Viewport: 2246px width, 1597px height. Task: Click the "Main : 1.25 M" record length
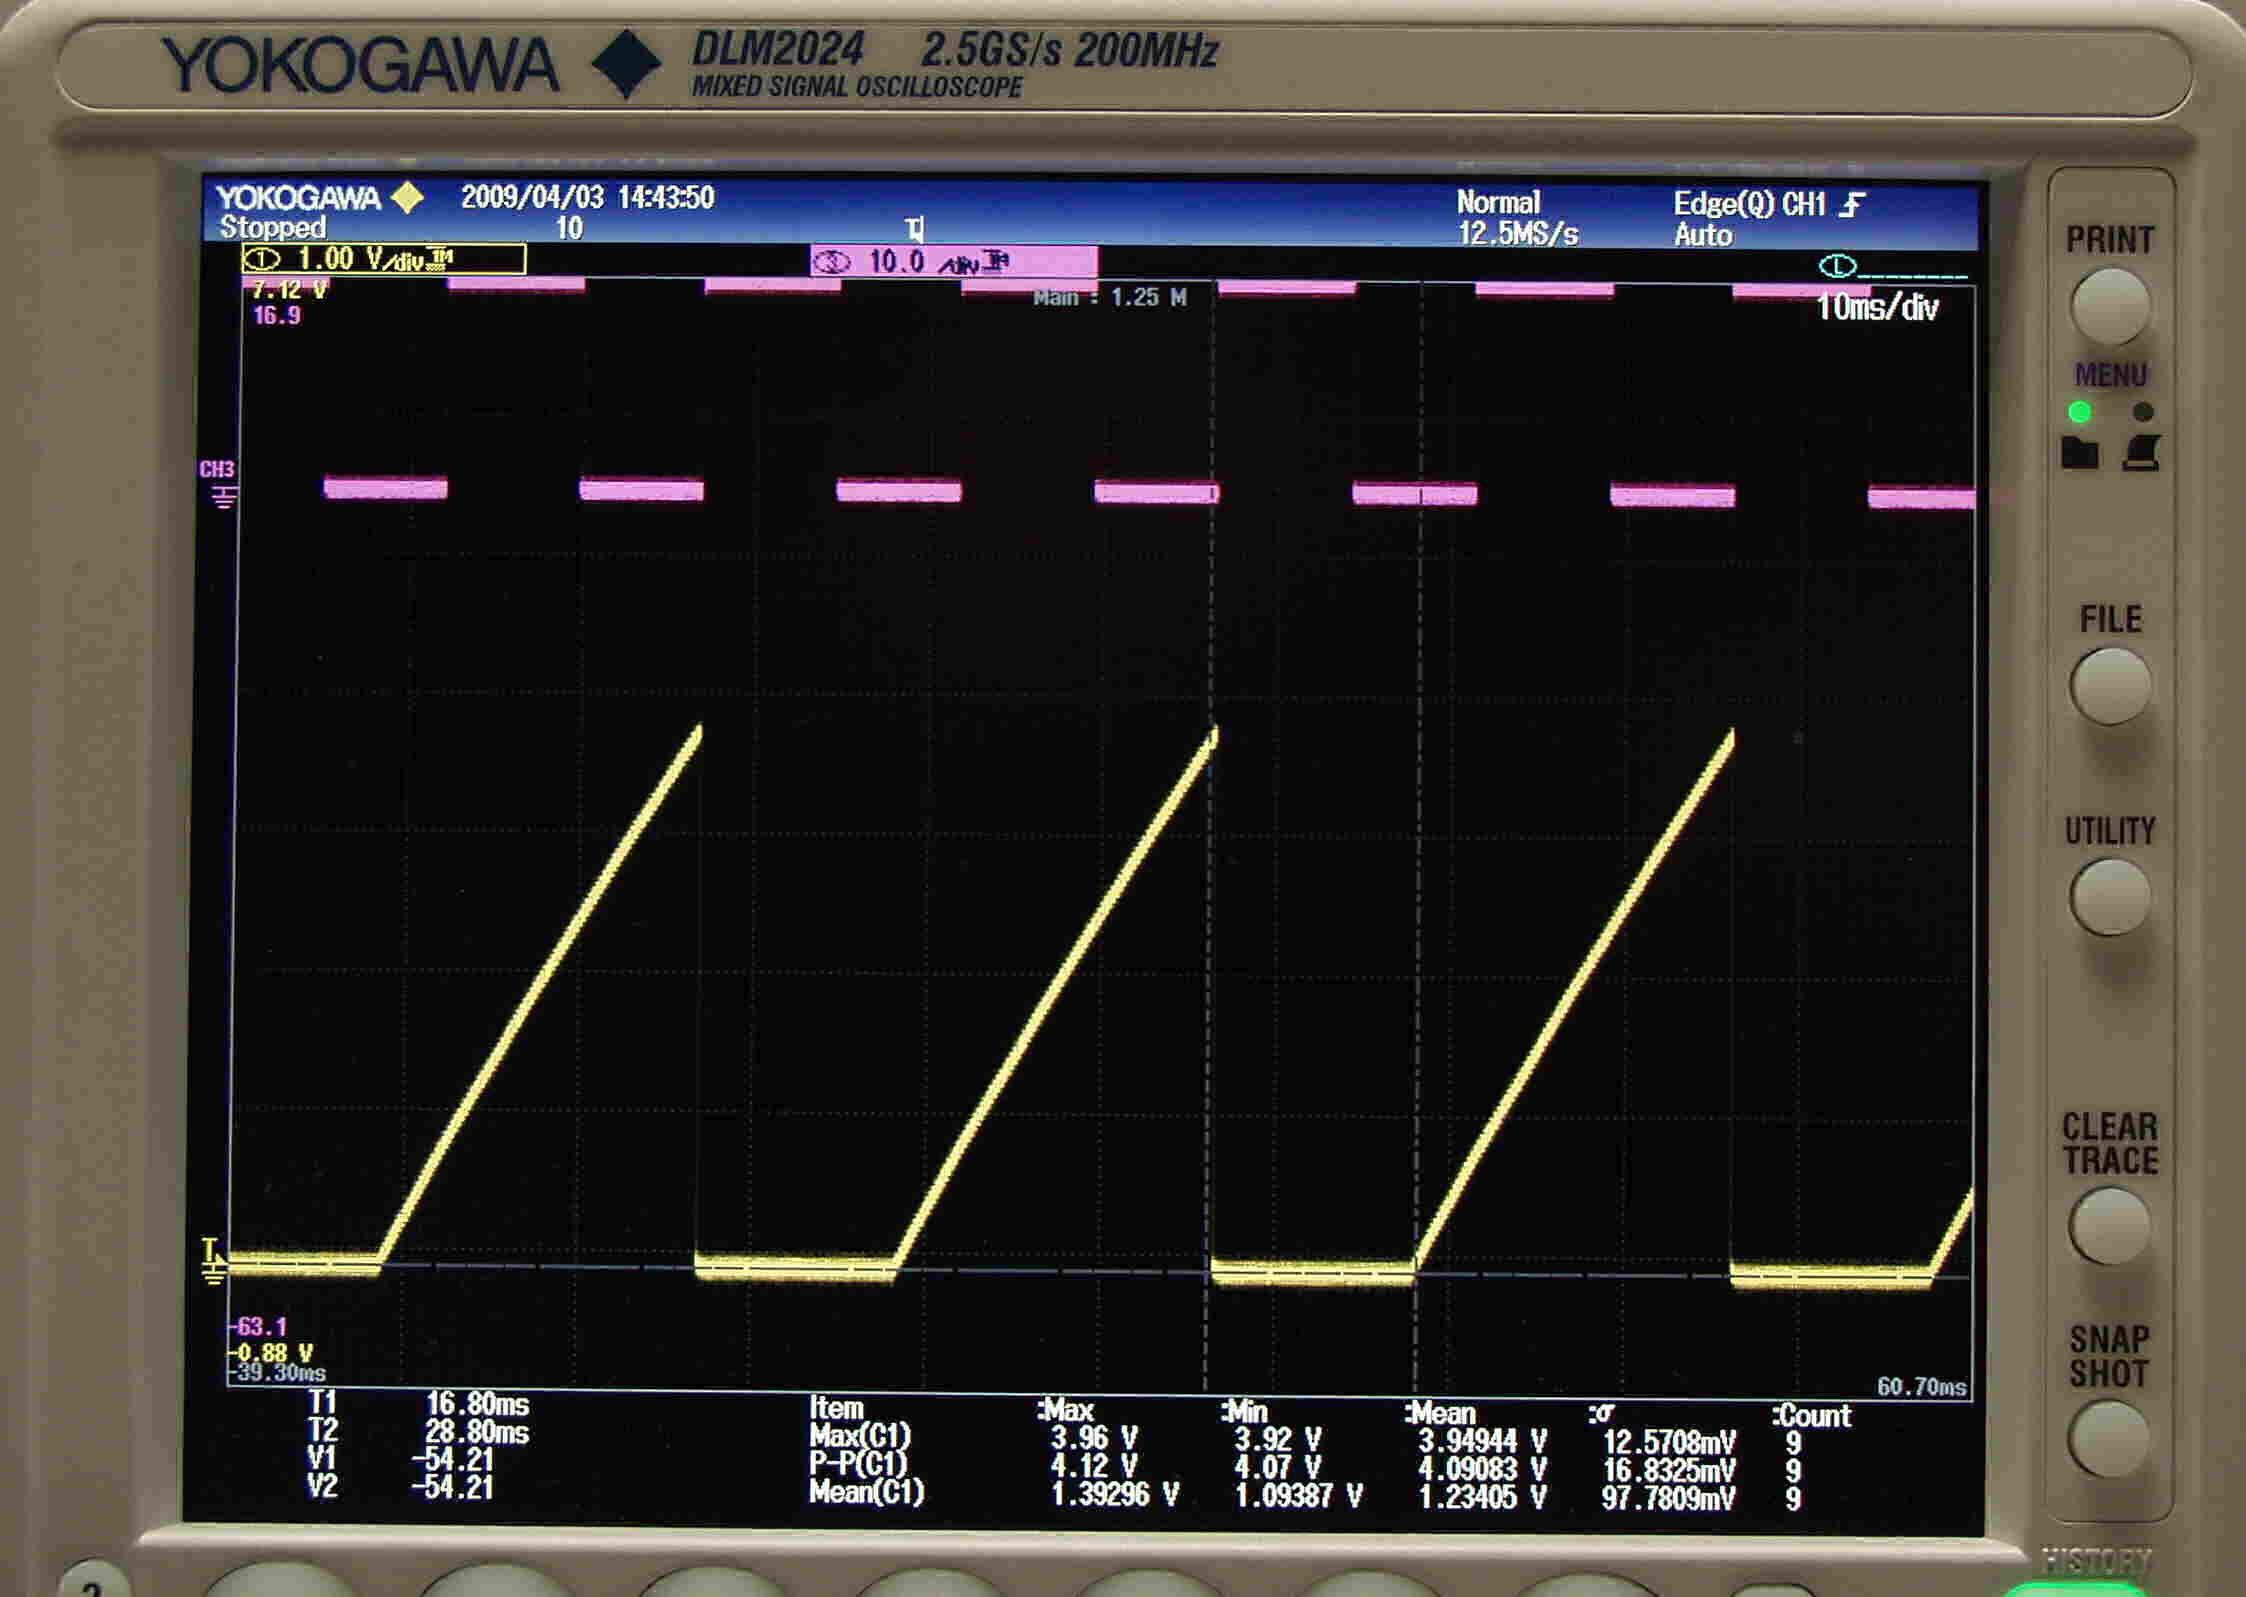pos(1110,298)
